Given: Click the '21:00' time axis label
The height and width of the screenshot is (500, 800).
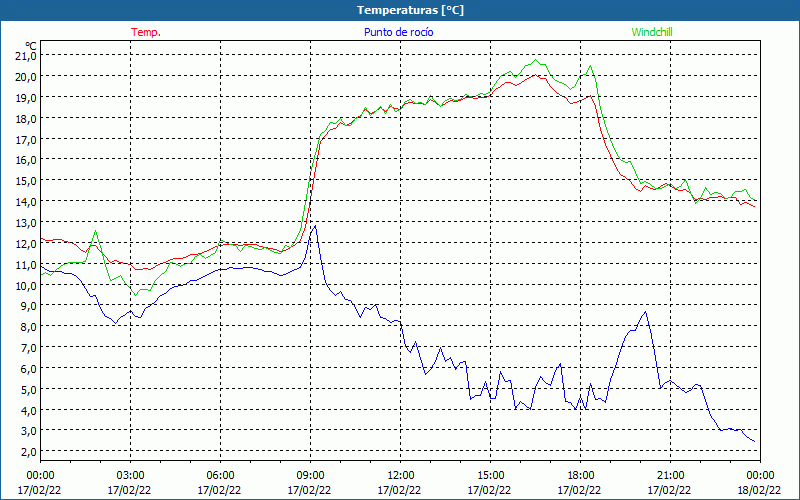Looking at the screenshot, I should point(670,476).
